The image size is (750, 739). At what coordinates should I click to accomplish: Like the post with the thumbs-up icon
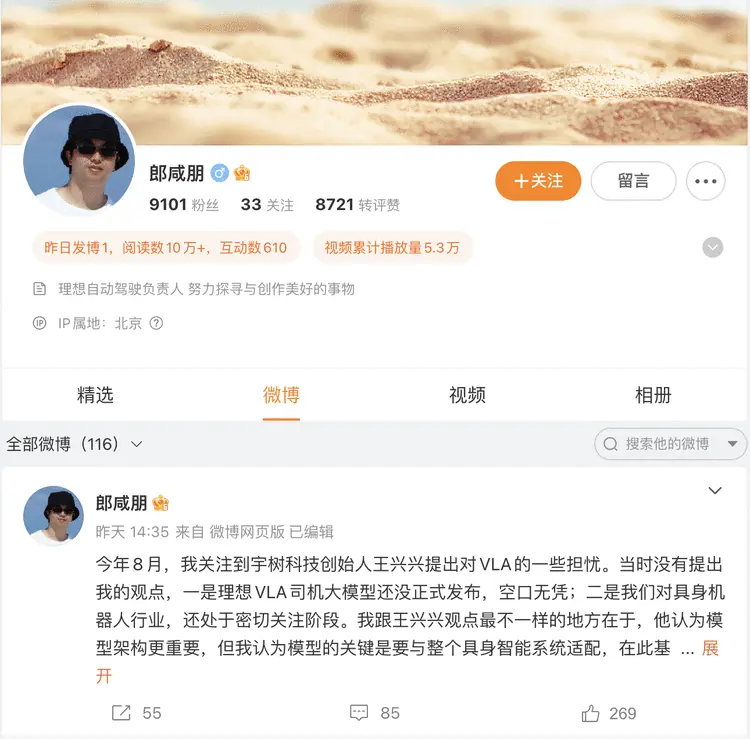(x=590, y=713)
